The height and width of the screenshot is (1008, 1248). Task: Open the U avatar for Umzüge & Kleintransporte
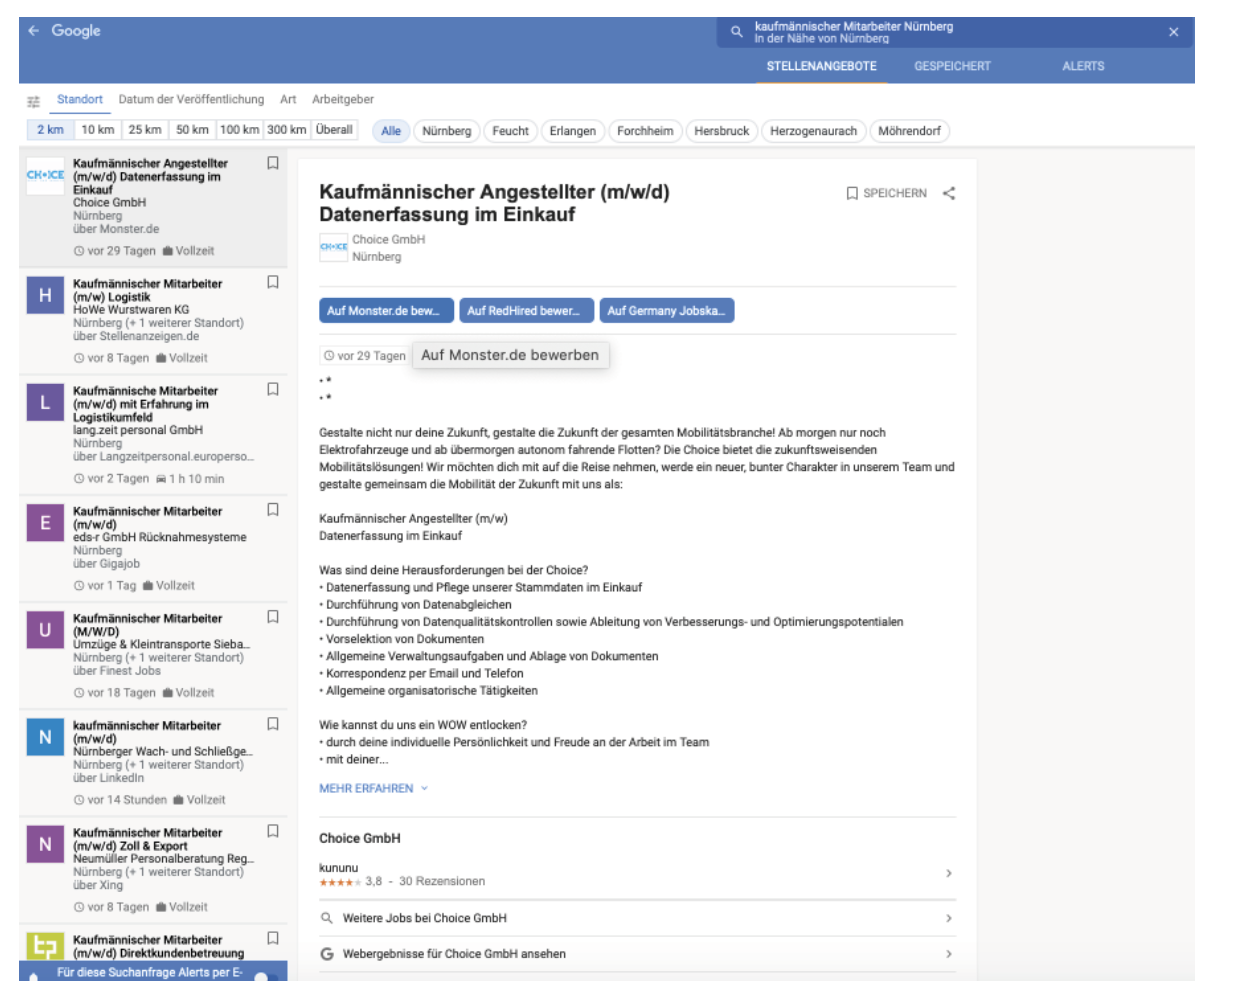tap(45, 629)
